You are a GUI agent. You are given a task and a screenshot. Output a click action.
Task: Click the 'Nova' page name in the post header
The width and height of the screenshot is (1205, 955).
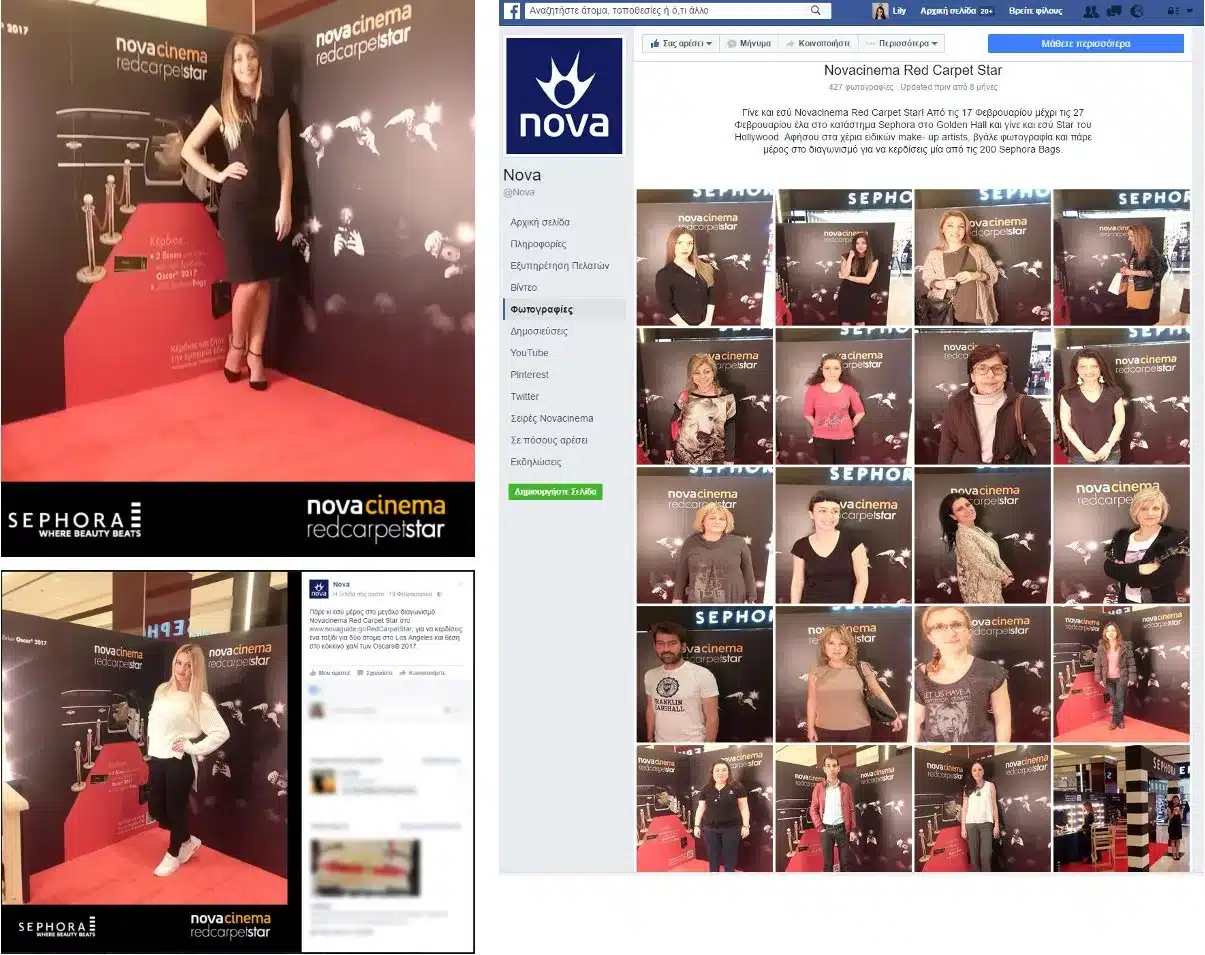342,584
